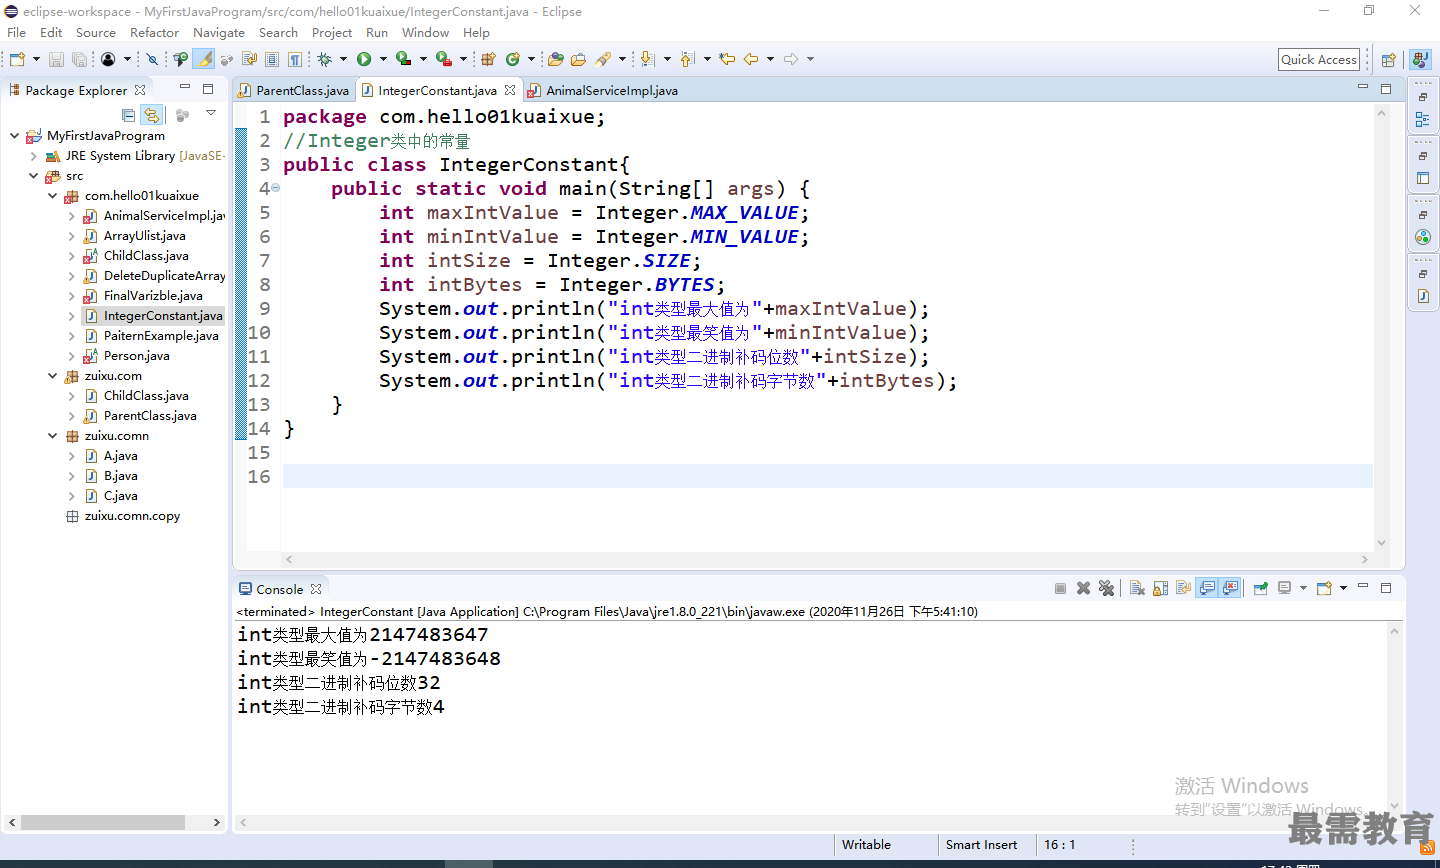
Task: Click the Search flashlight toolbar icon
Action: [x=603, y=59]
